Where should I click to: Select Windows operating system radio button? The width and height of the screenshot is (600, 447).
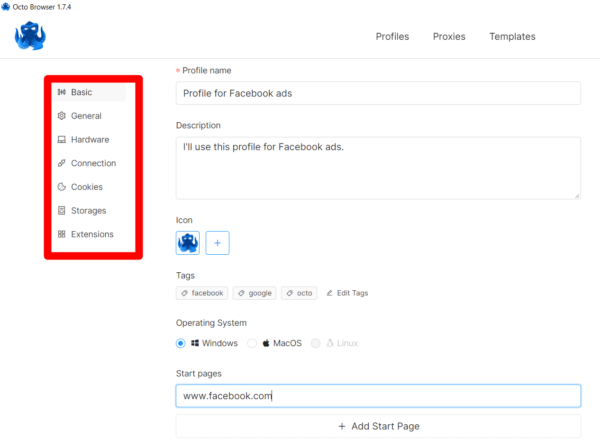tap(181, 343)
